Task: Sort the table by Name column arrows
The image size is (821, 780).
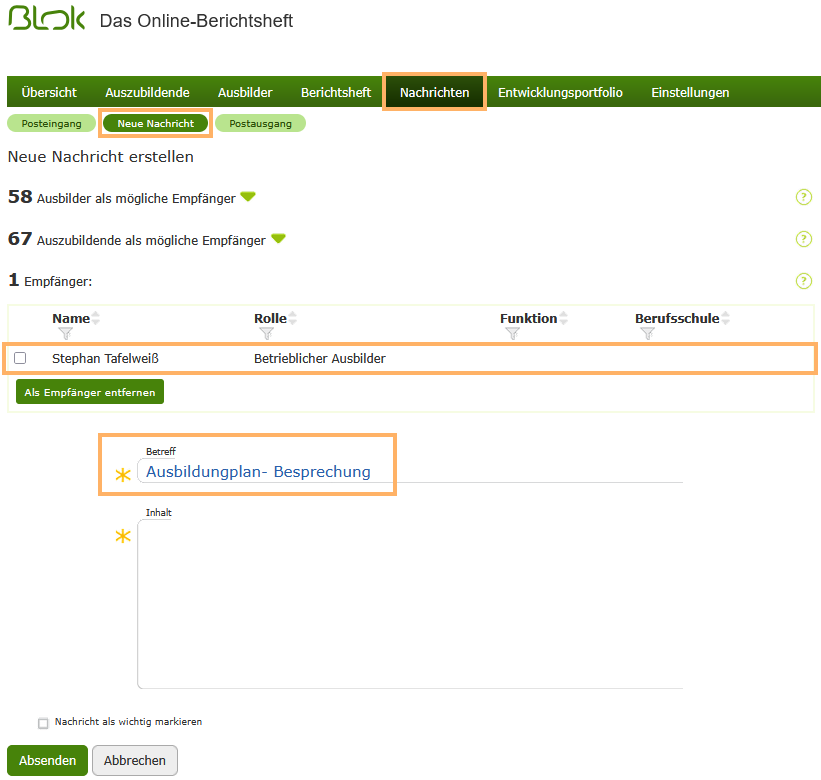Action: point(96,318)
